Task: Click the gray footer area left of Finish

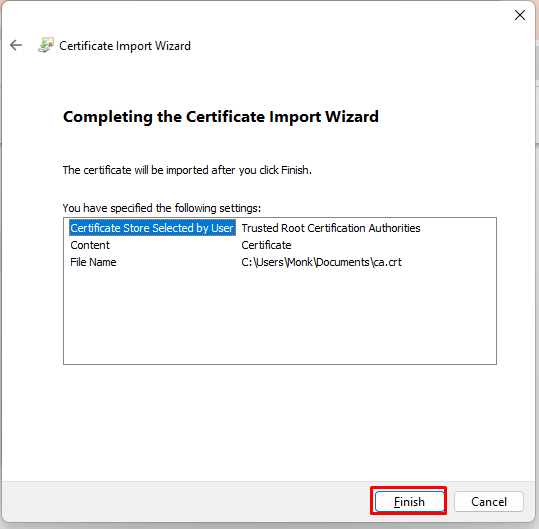Action: (186, 502)
